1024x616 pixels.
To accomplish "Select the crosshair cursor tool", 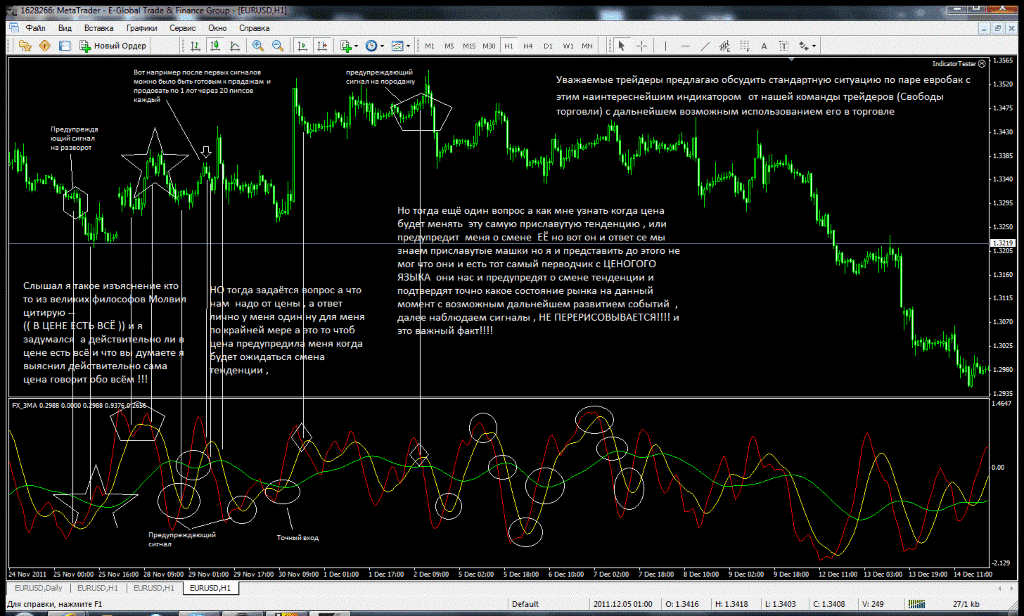I will pyautogui.click(x=641, y=46).
